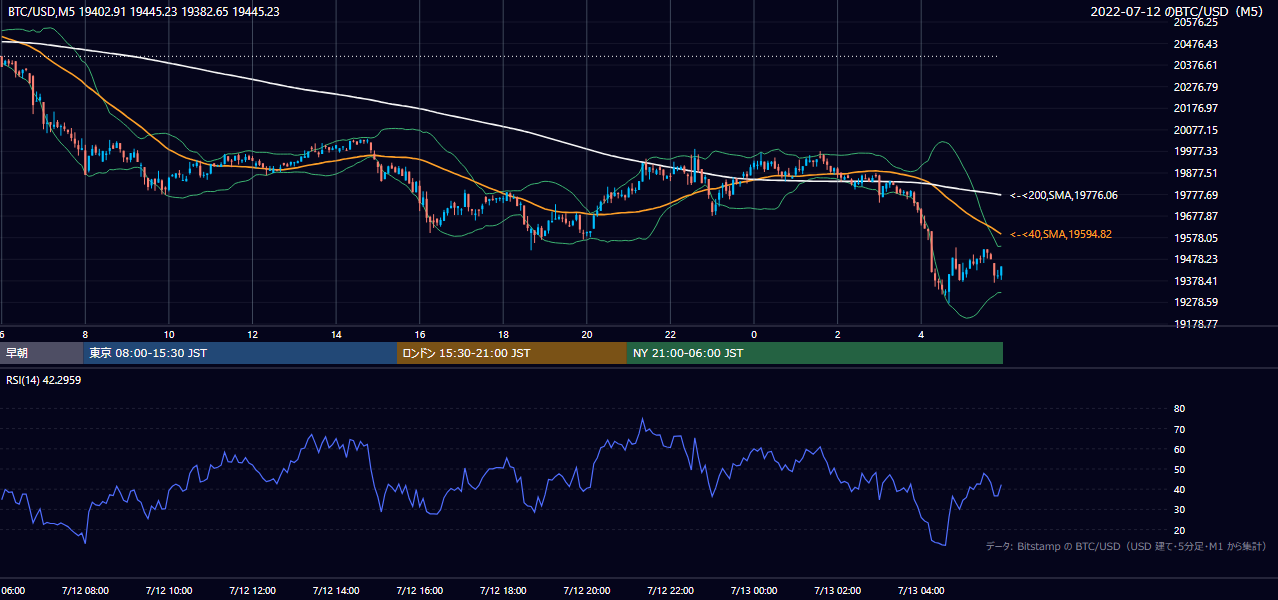Image resolution: width=1278 pixels, height=600 pixels.
Task: Click the Bitstamp data source note
Action: click(1126, 546)
